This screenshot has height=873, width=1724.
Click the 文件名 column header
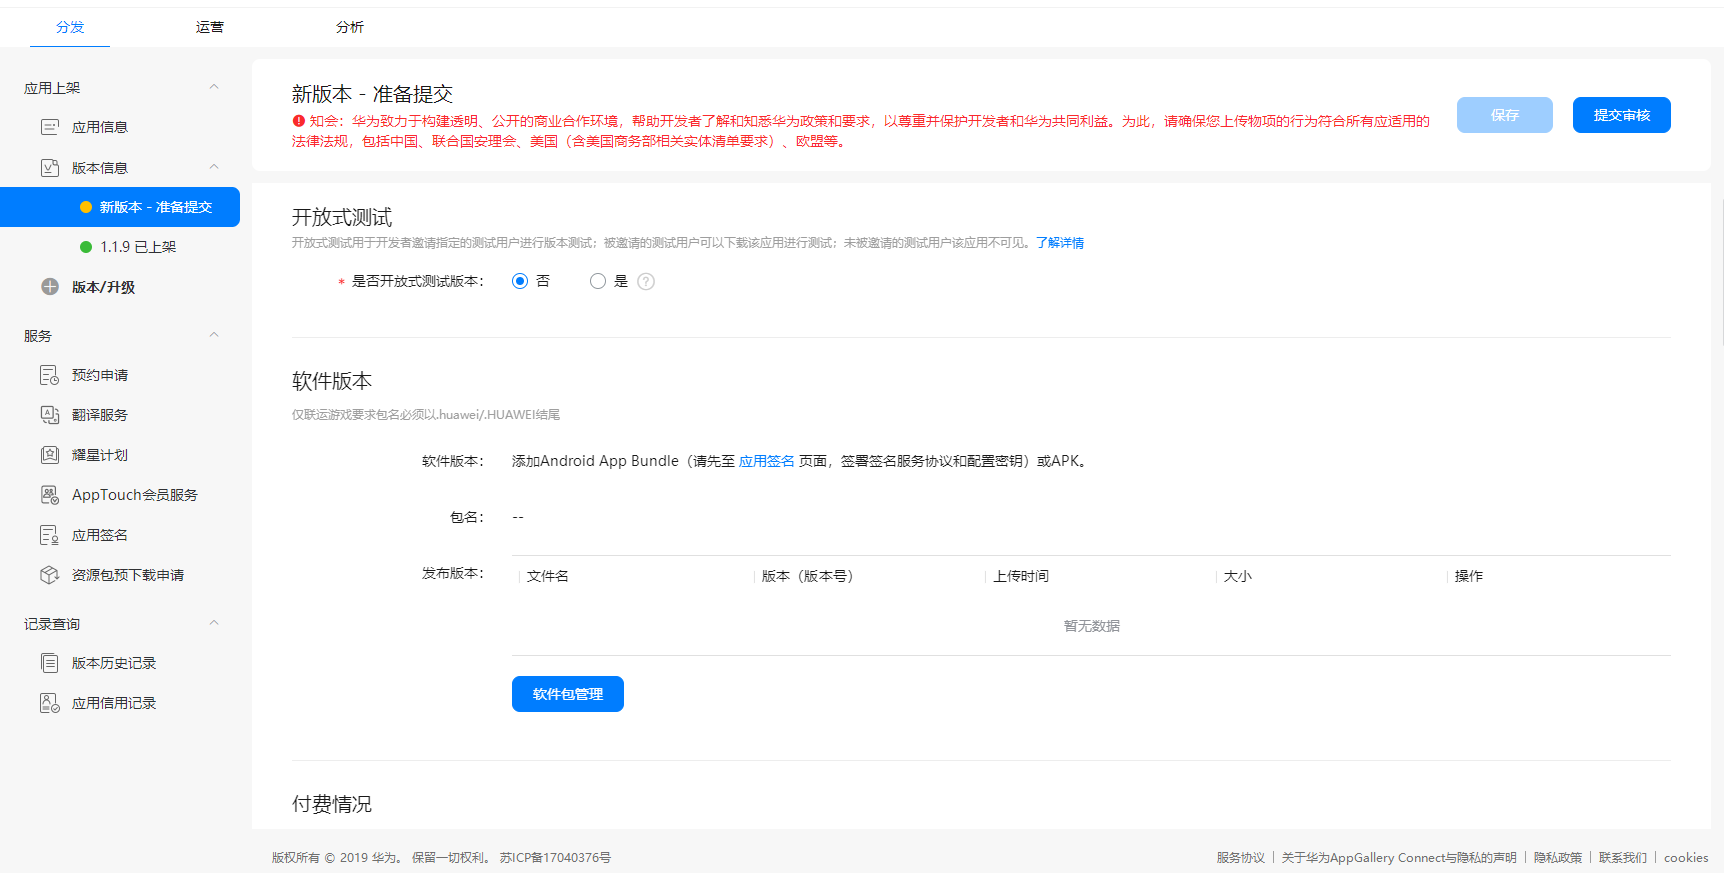pos(548,576)
